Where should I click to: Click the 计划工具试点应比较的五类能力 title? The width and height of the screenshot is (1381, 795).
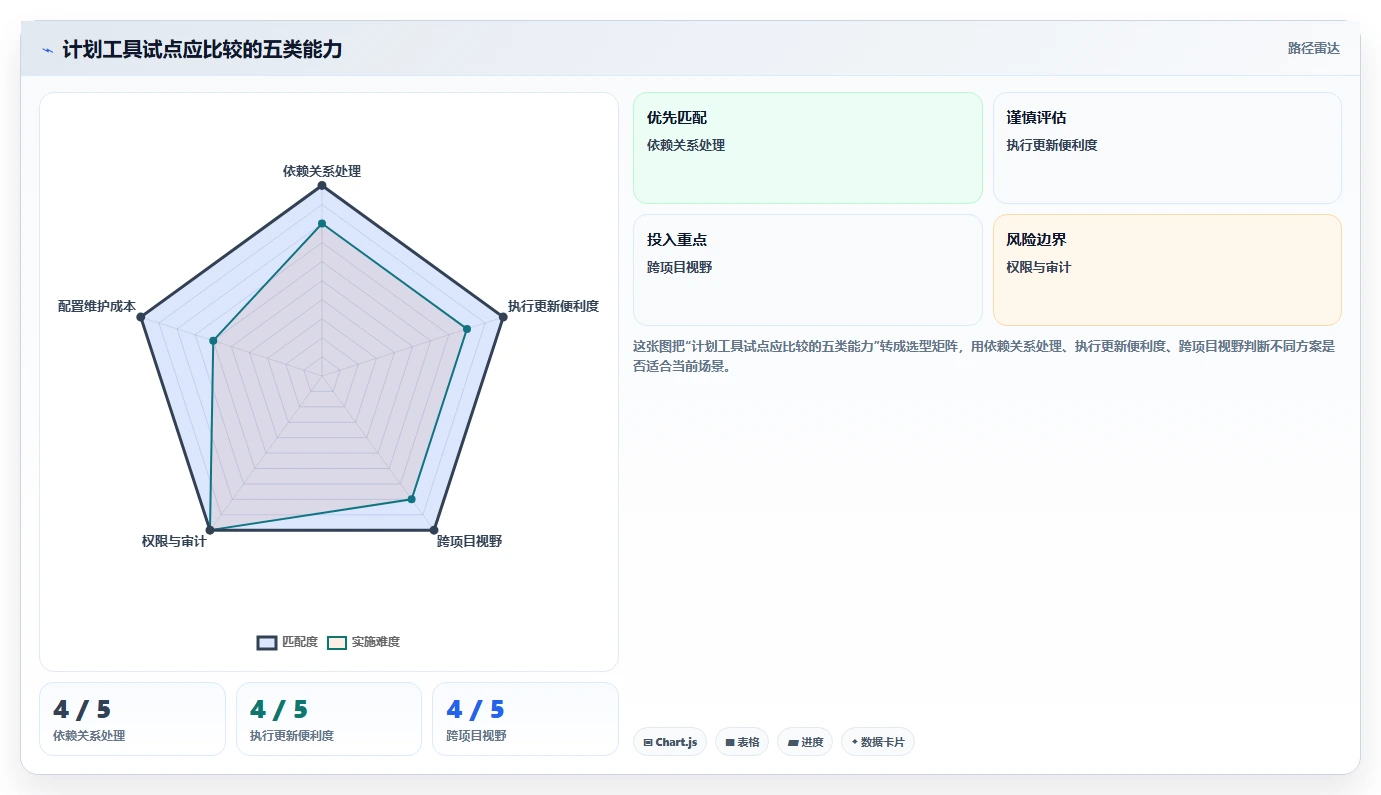pos(202,49)
